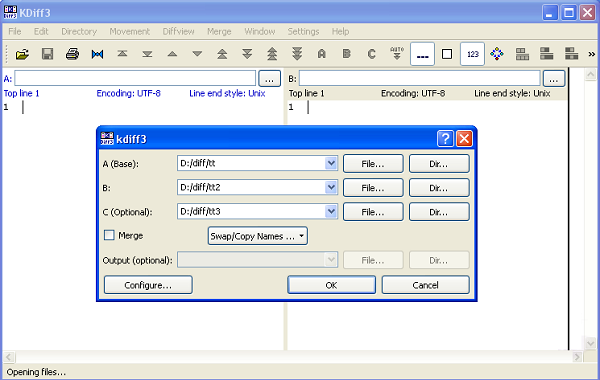Click the right arrow of horizontal scrollbar
Image resolution: width=600 pixels, height=380 pixels.
(577, 357)
